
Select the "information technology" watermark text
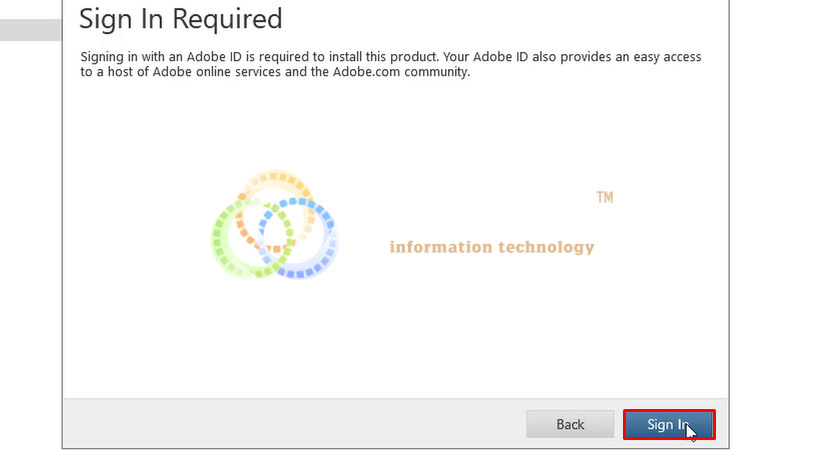click(x=492, y=247)
